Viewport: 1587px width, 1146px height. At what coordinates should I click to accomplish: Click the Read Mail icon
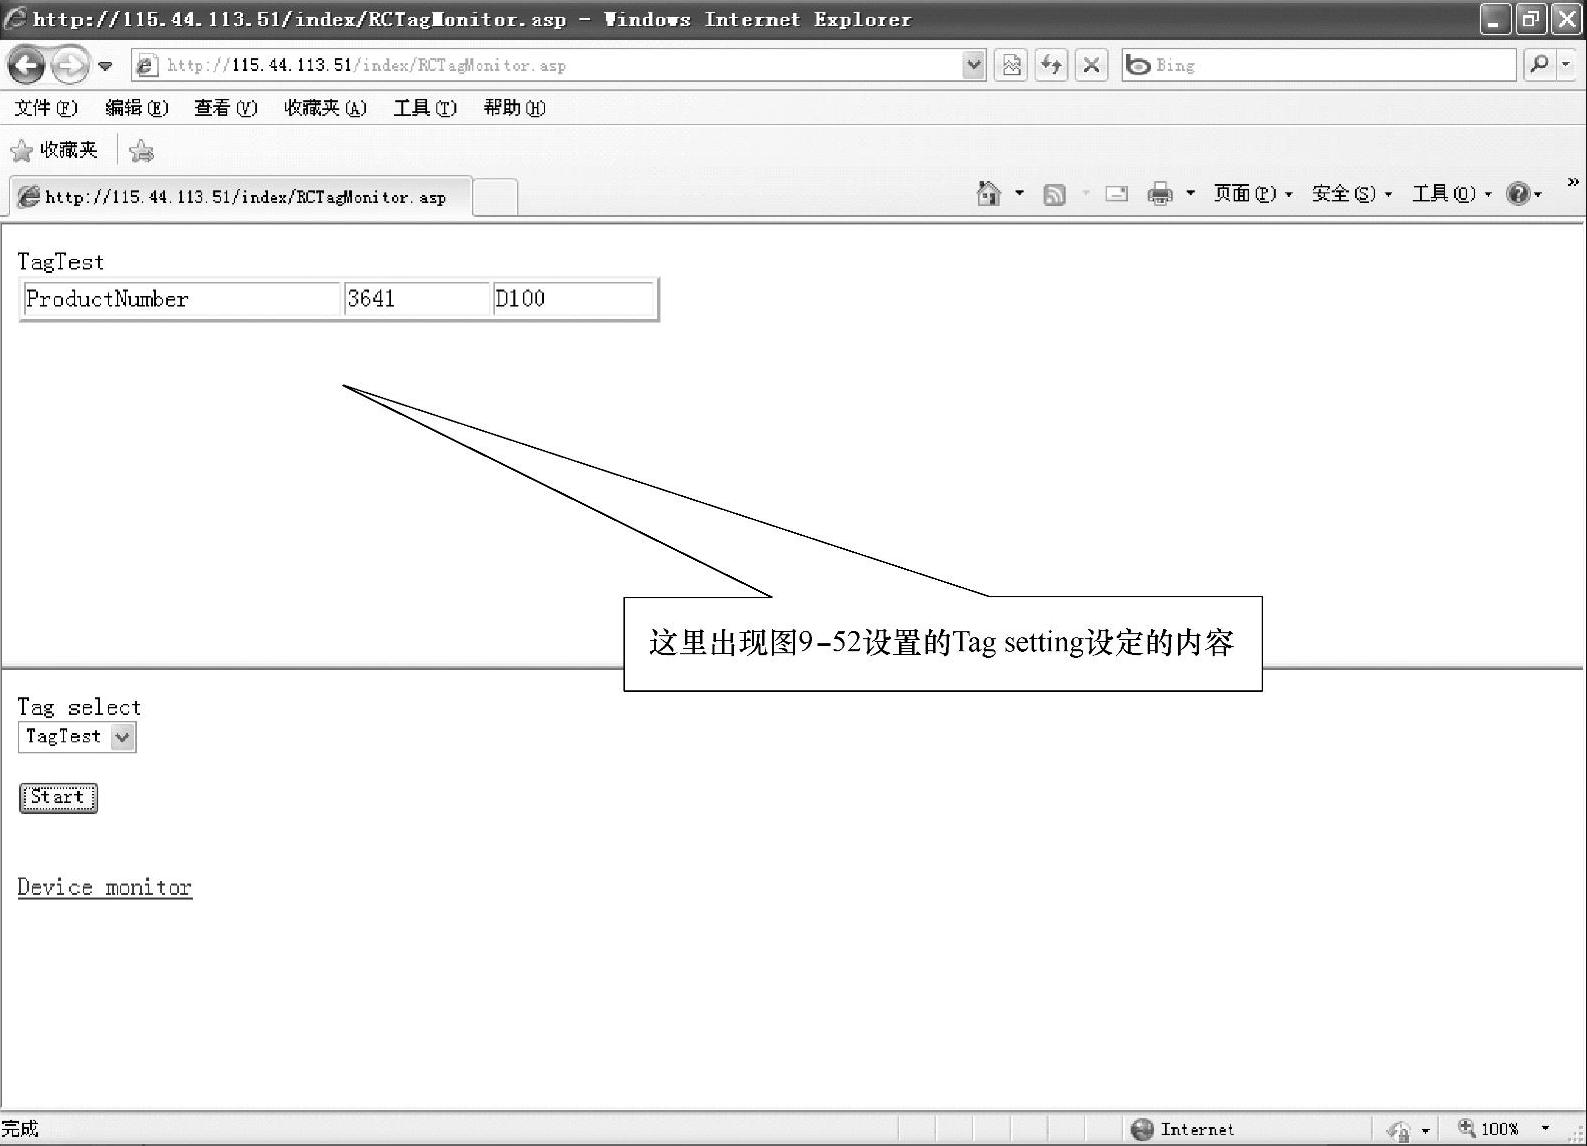[1117, 194]
